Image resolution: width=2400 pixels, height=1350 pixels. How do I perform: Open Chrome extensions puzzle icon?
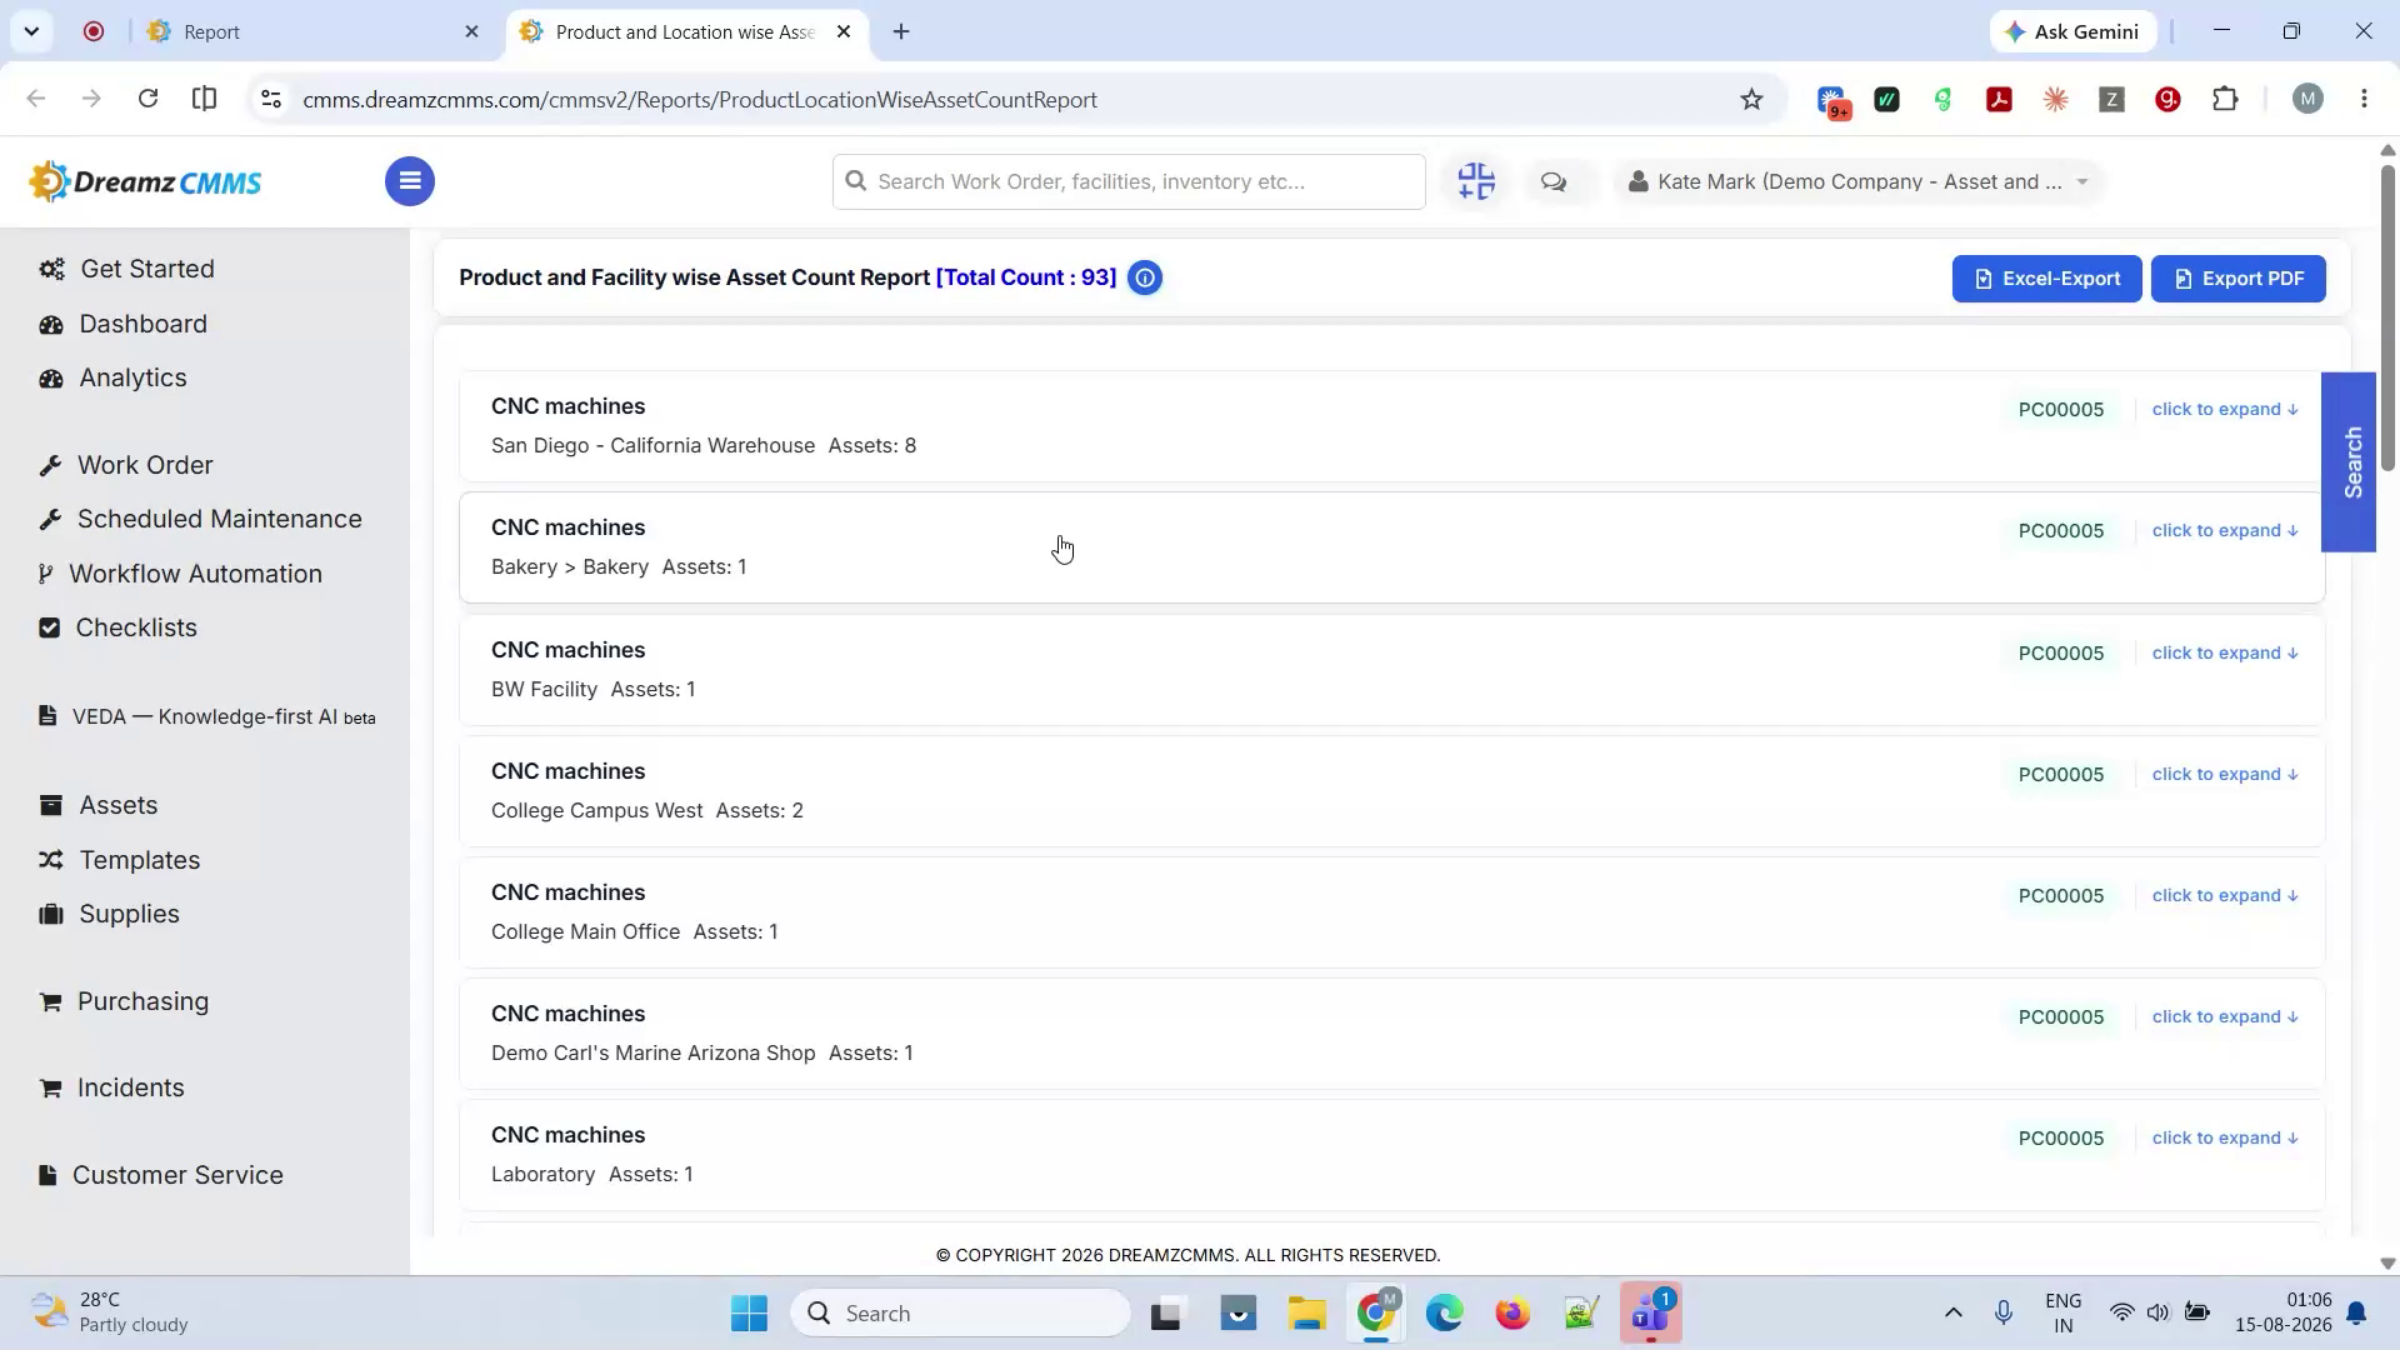click(x=2225, y=99)
